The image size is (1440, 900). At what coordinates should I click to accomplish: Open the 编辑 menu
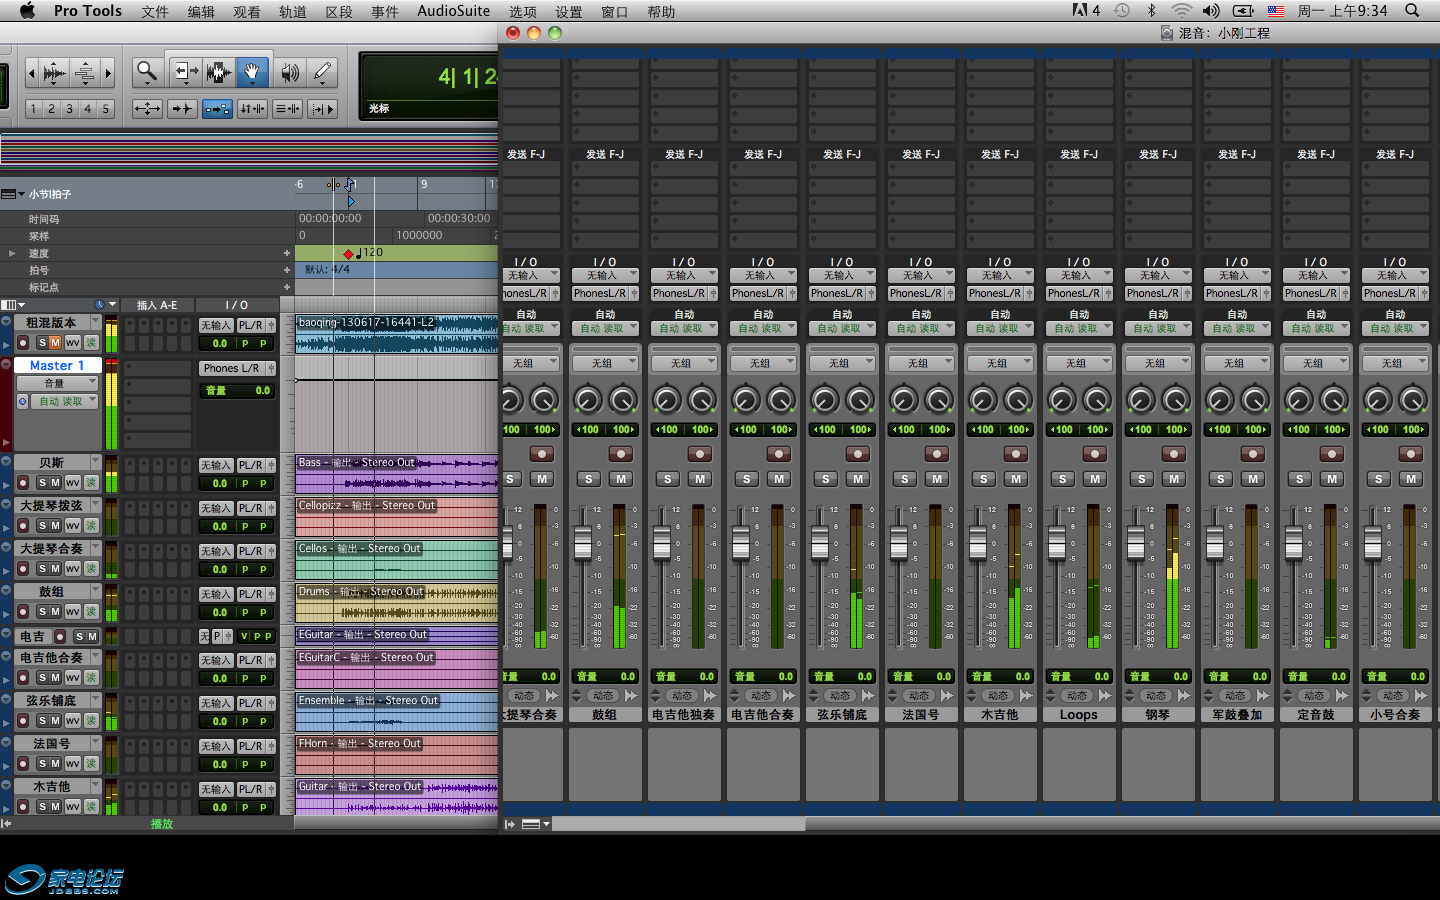click(x=201, y=11)
